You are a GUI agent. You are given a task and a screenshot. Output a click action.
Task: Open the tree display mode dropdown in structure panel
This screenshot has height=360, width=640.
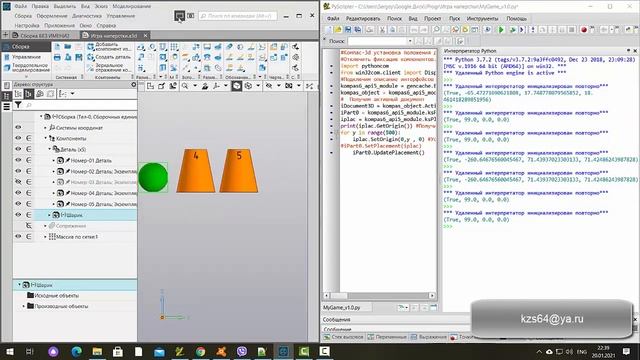[x=72, y=94]
